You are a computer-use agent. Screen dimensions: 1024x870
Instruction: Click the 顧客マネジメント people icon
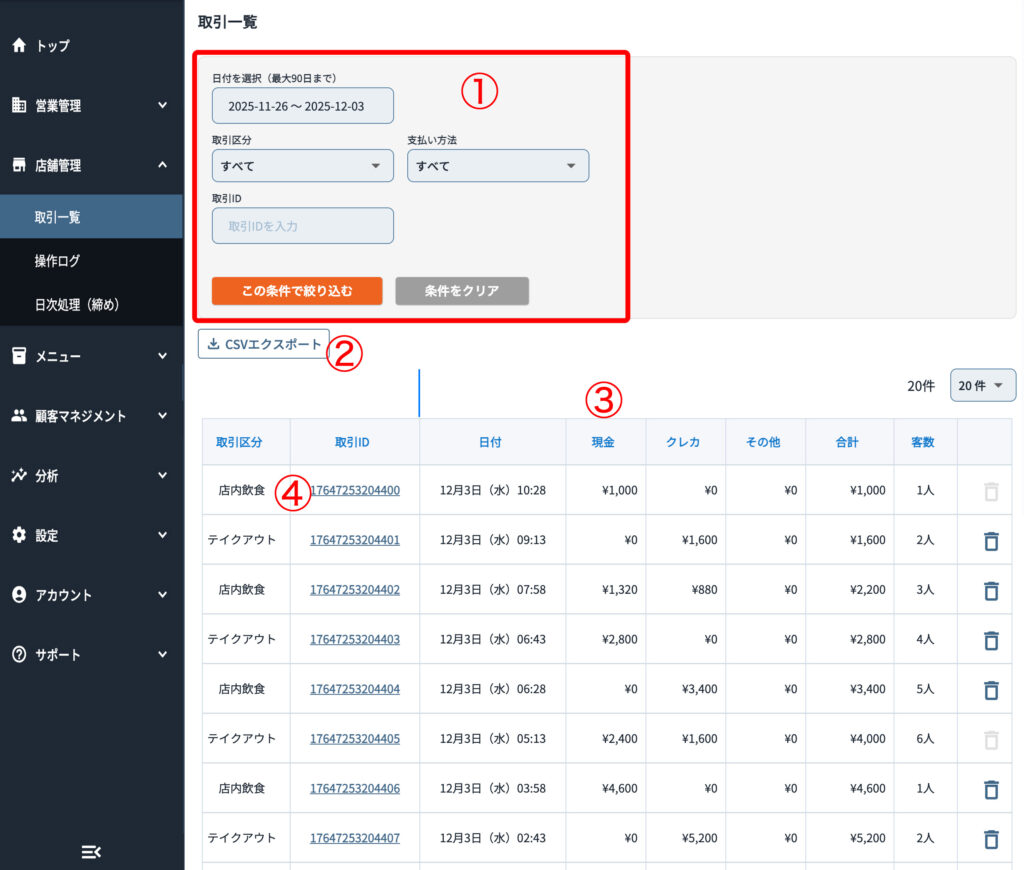(x=18, y=416)
